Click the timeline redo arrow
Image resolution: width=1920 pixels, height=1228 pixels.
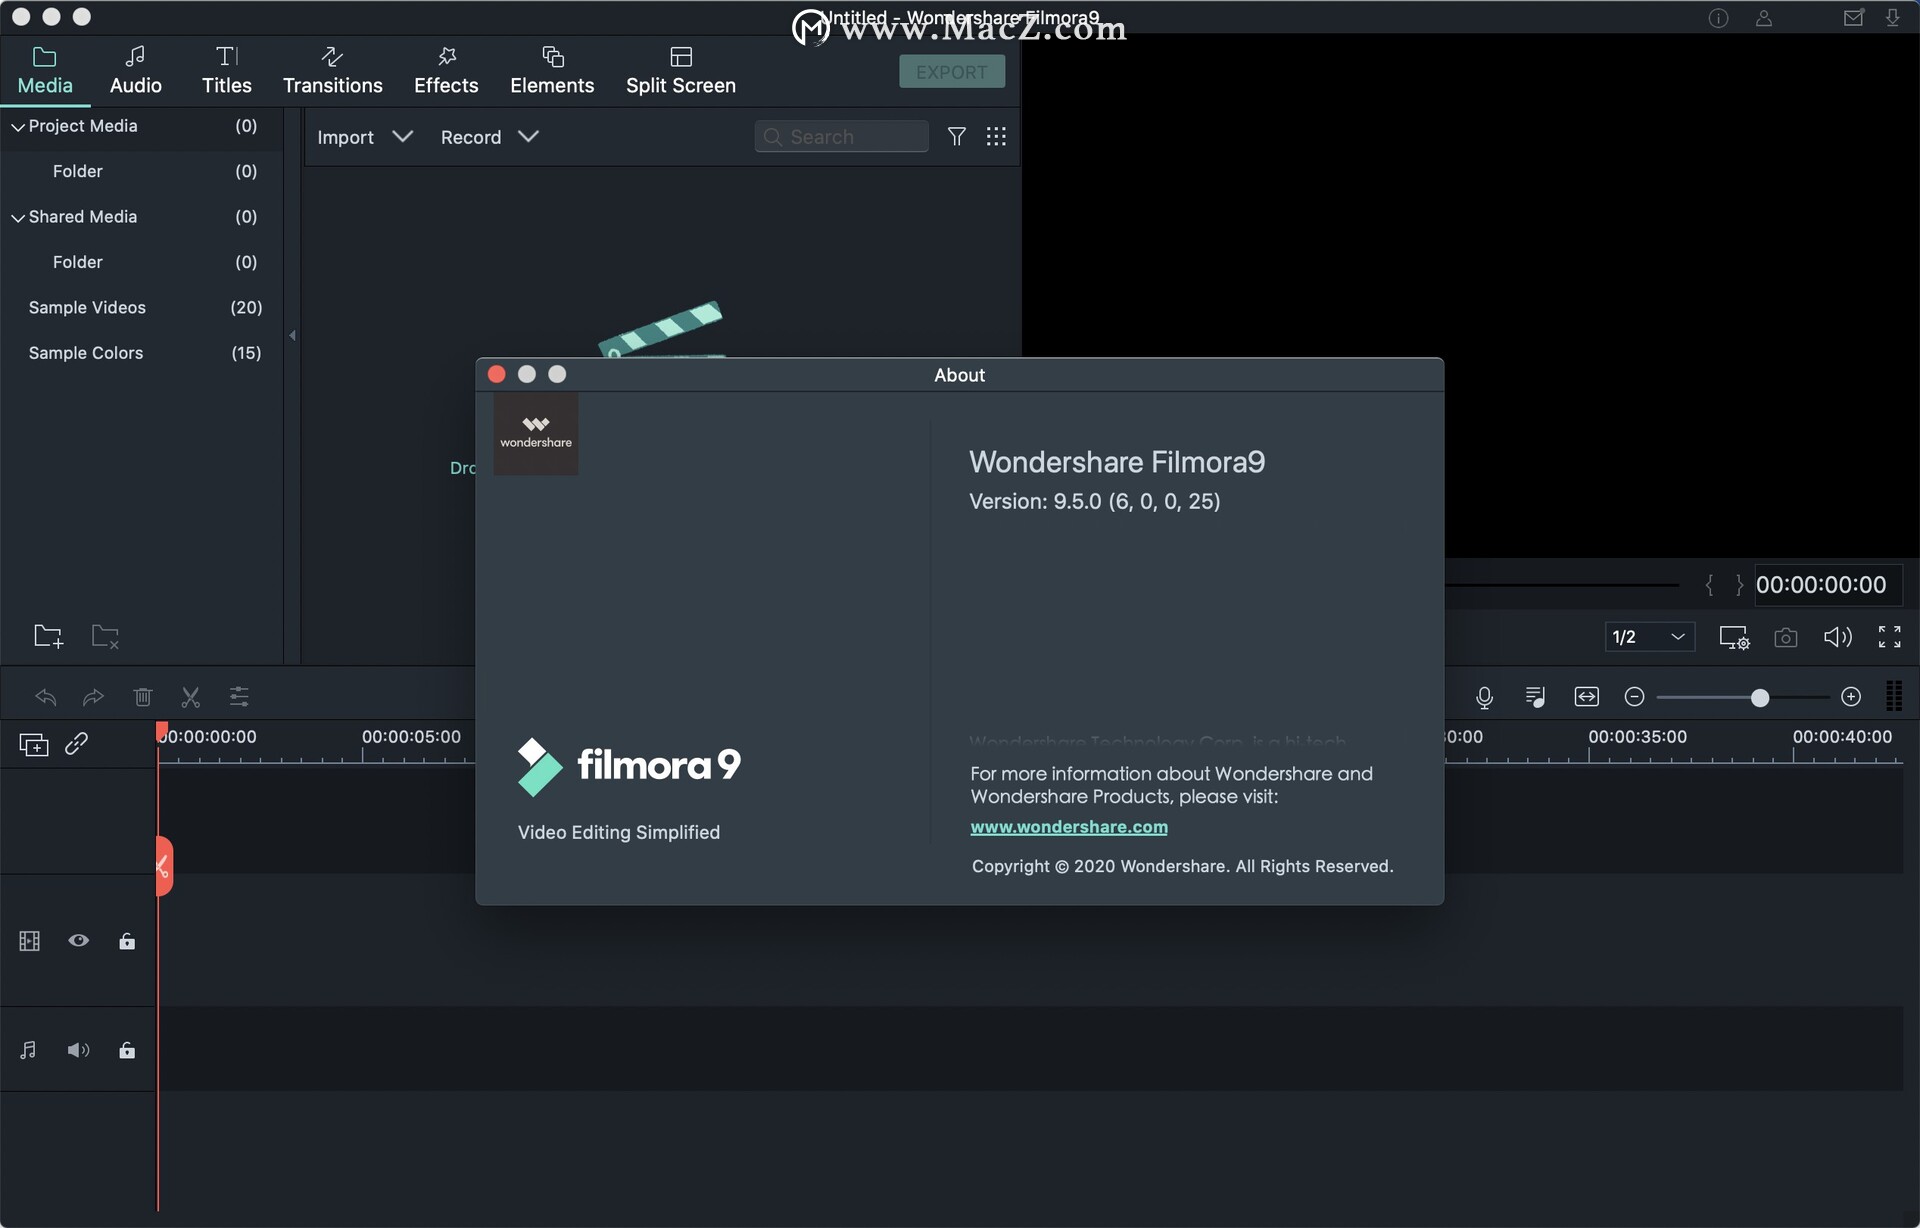pos(93,697)
